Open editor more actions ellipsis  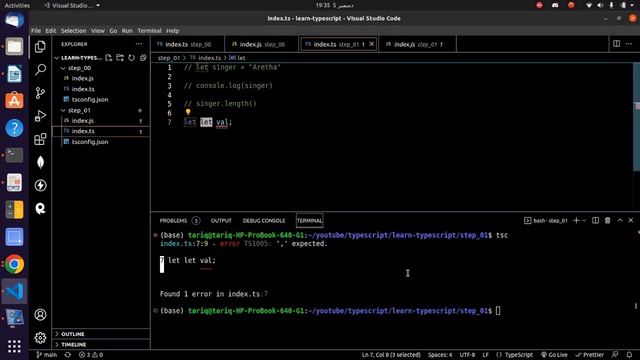pyautogui.click(x=629, y=44)
